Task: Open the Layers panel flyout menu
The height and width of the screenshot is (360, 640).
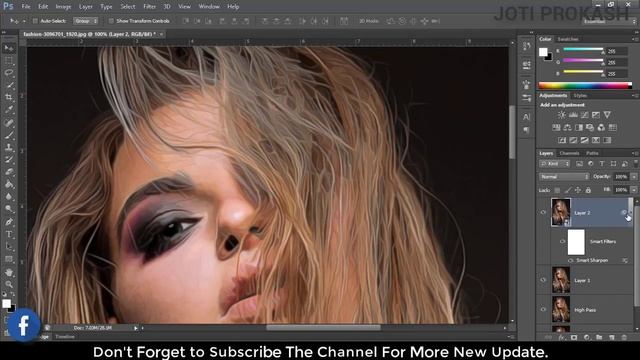Action: [x=635, y=153]
